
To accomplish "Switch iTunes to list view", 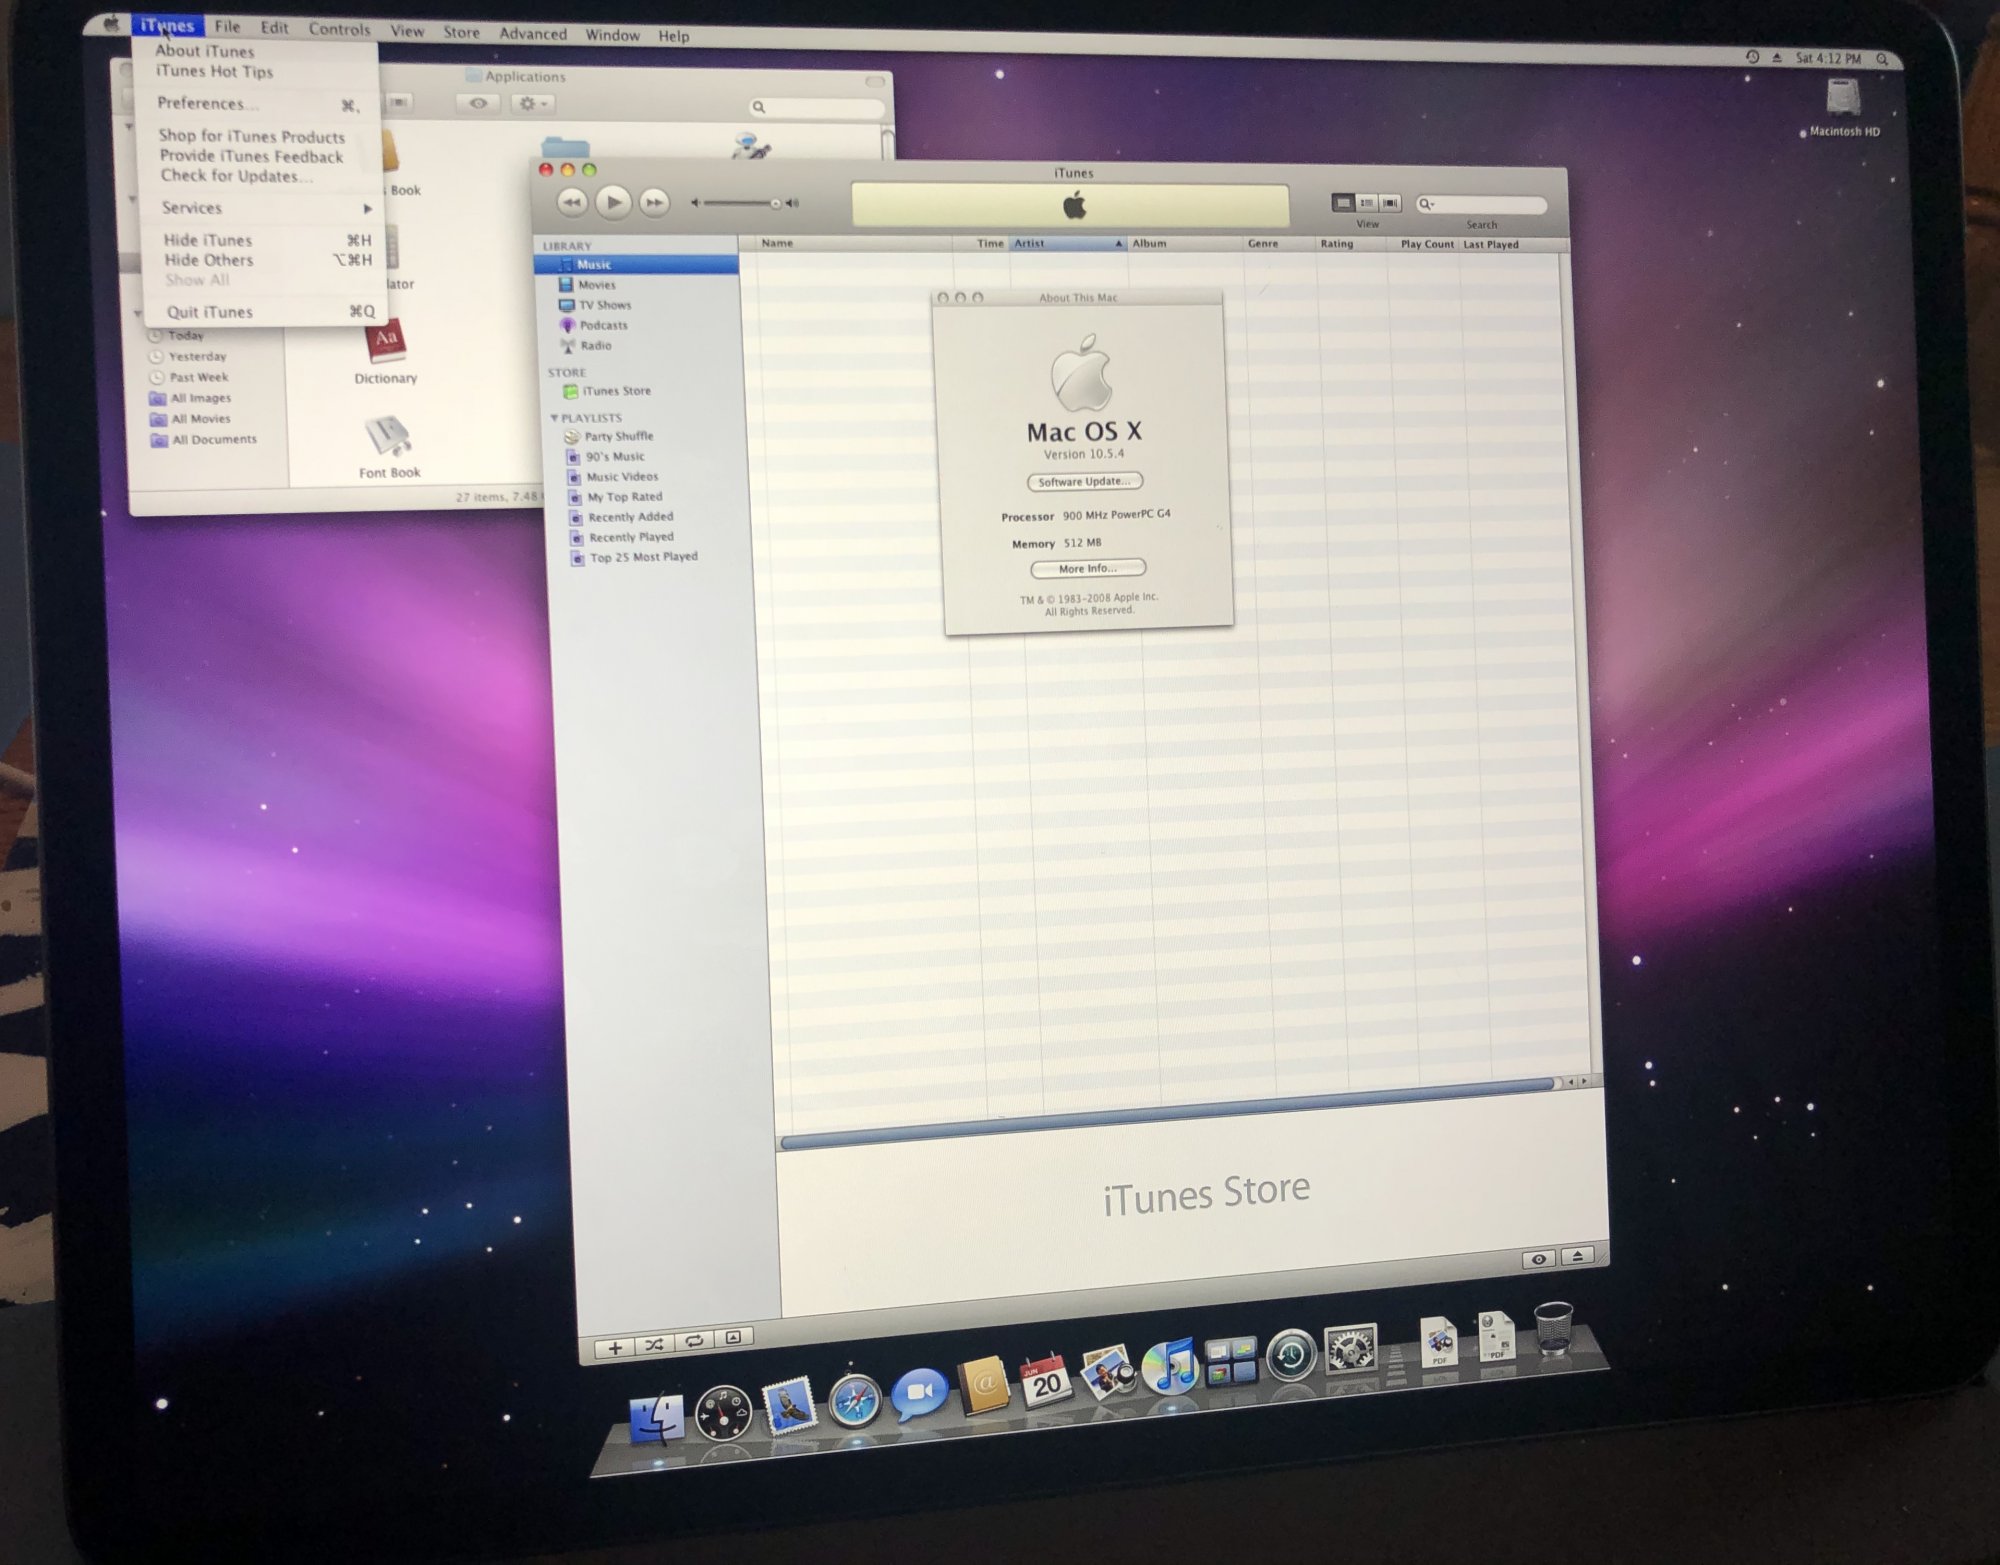I will click(x=1343, y=203).
